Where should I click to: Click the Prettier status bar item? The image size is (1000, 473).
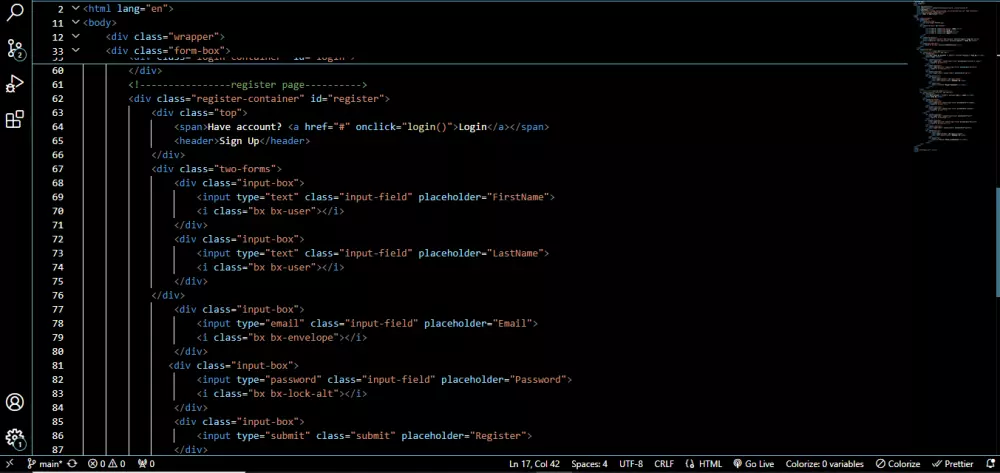953,463
